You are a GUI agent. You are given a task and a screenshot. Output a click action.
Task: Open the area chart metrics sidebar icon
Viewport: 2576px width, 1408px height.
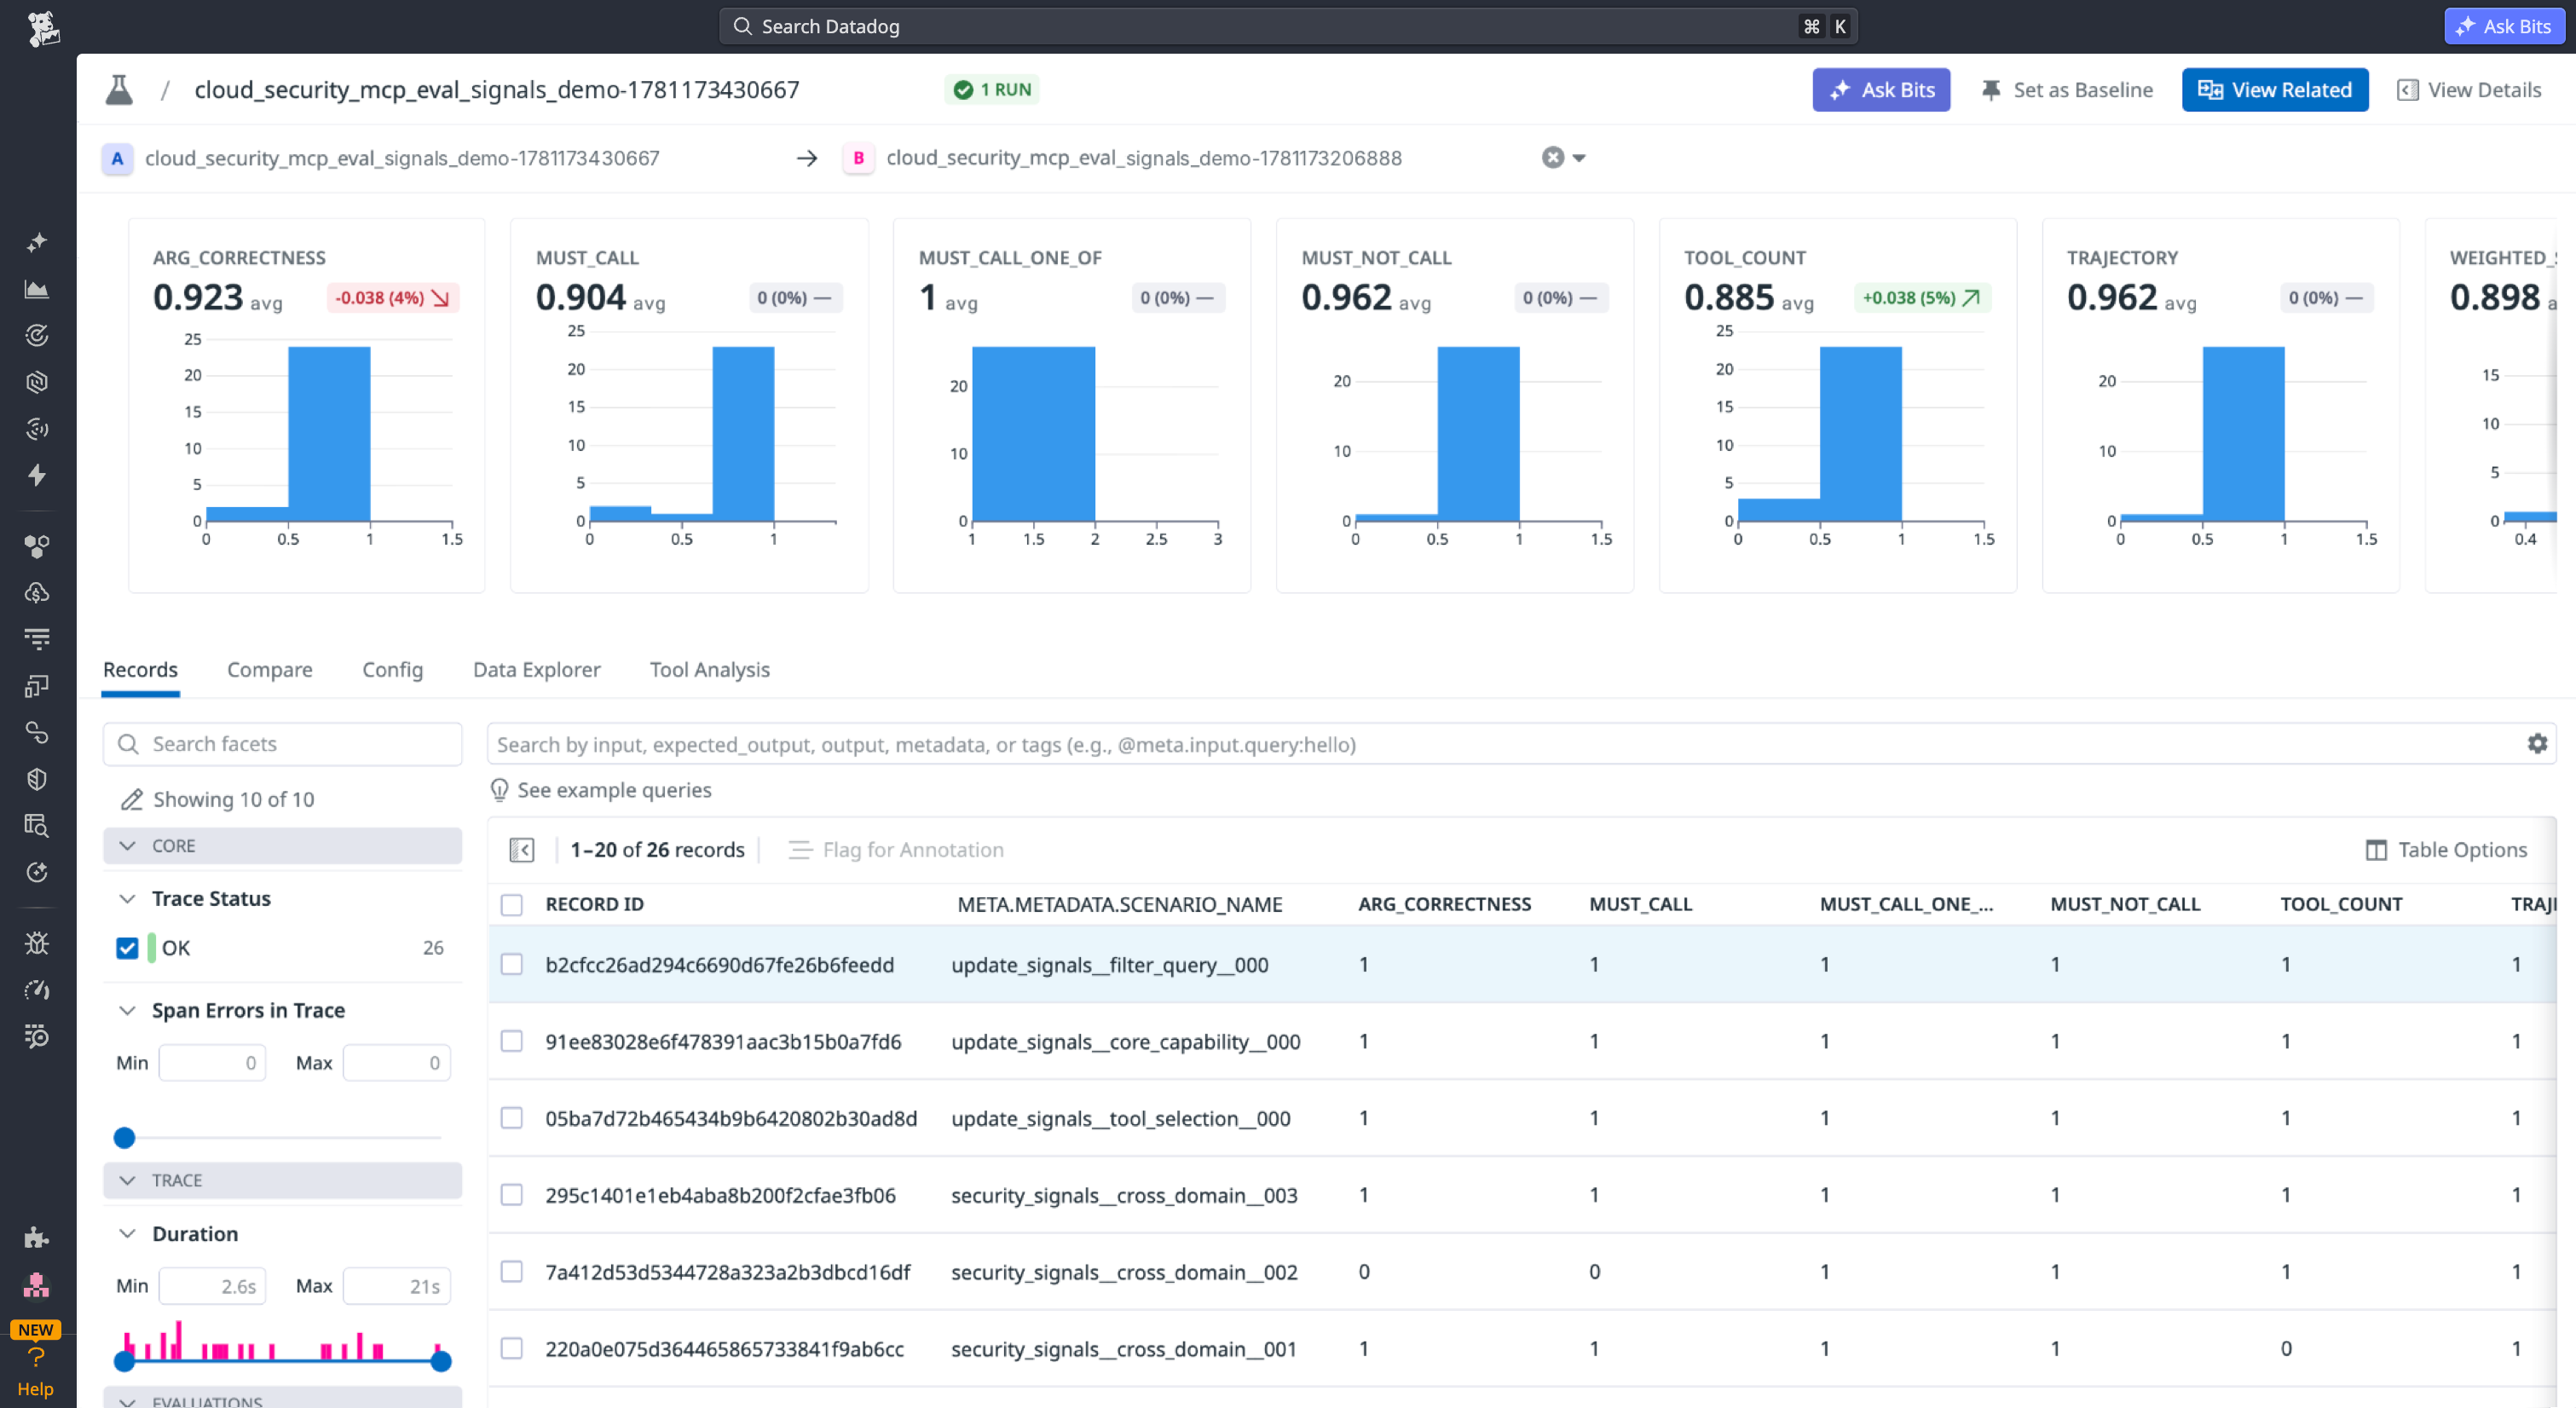pos(37,290)
